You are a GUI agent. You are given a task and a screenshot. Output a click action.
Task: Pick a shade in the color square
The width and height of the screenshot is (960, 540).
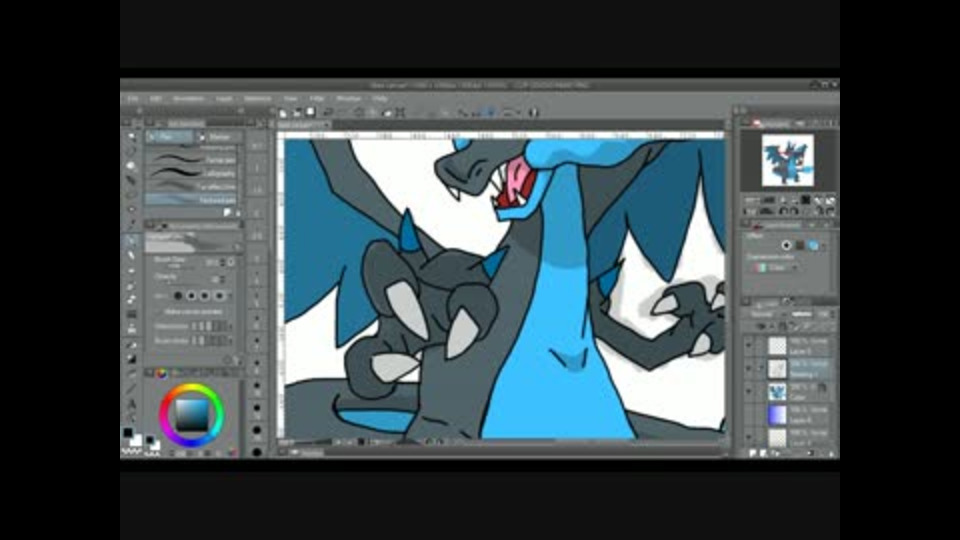point(192,415)
